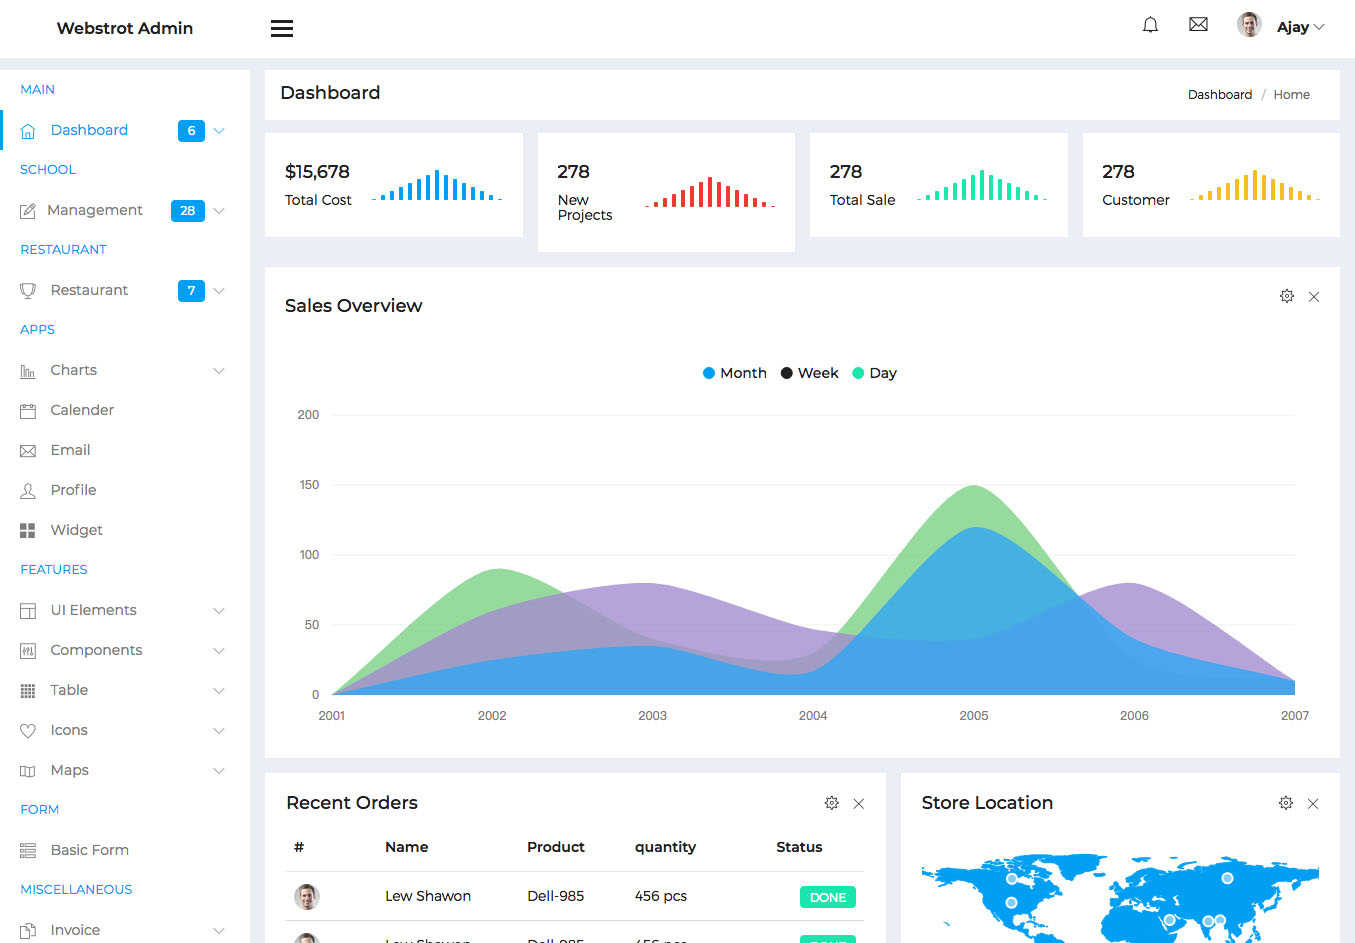Screen dimensions: 1355x943
Task: Click the Widget grid icon
Action: tap(28, 531)
